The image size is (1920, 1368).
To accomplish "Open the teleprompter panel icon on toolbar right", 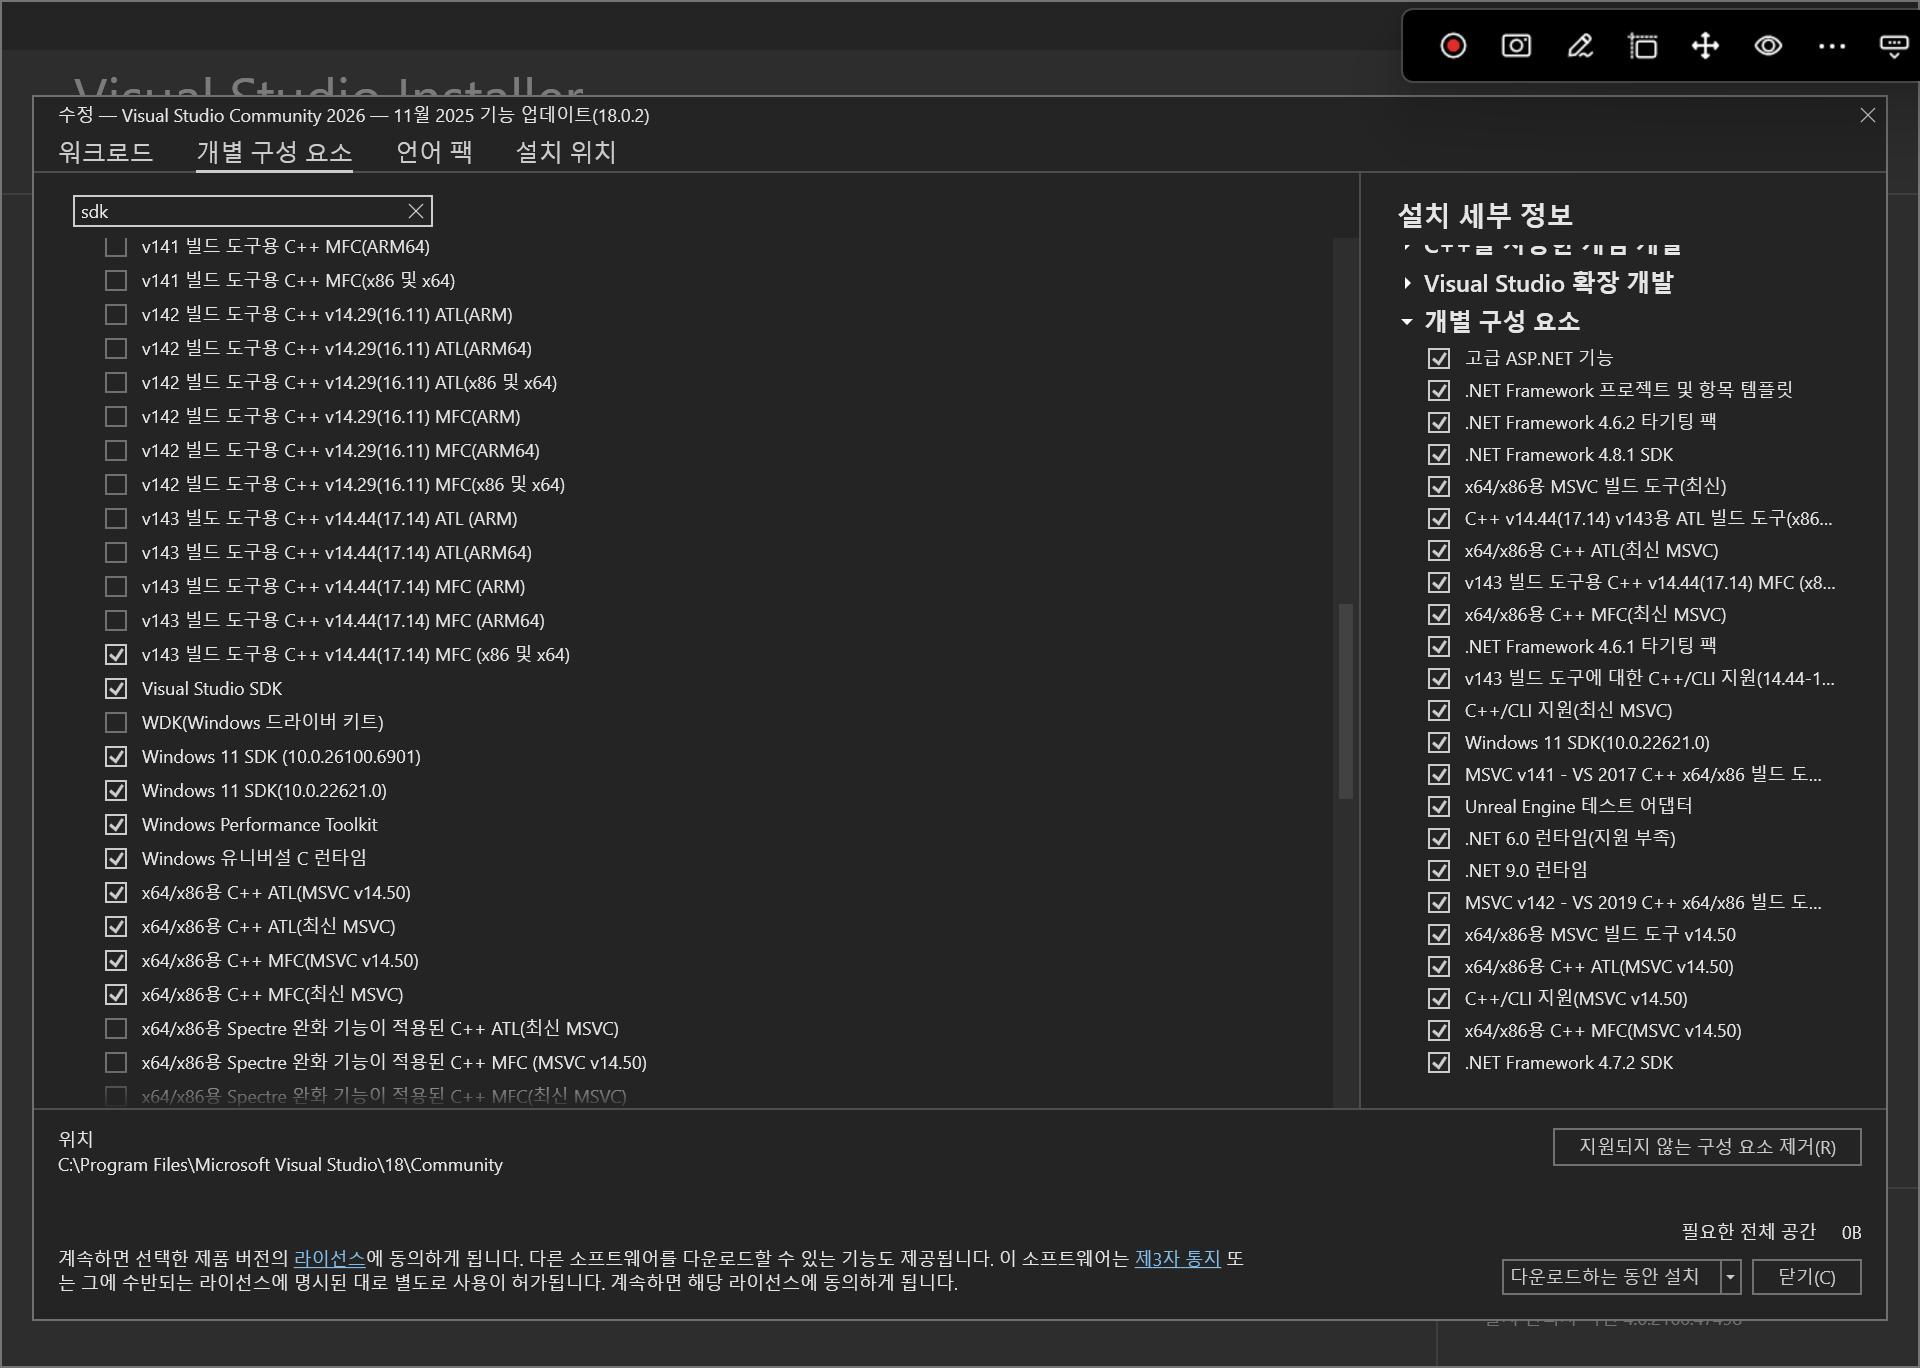I will [x=1894, y=46].
